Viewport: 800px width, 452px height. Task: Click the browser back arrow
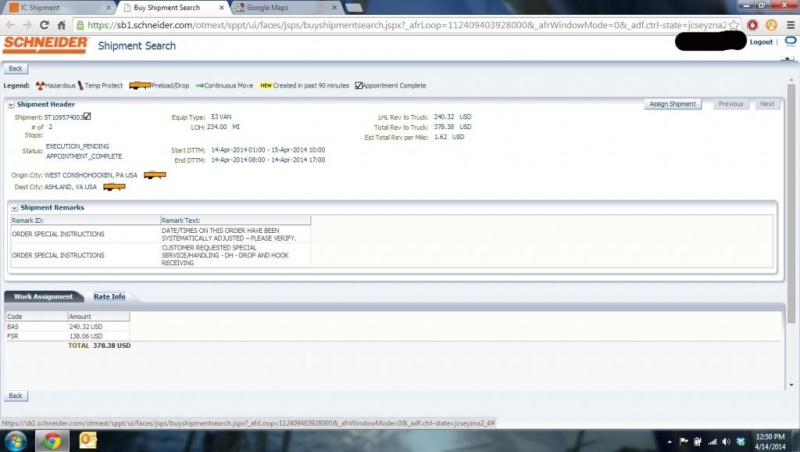tap(11, 24)
